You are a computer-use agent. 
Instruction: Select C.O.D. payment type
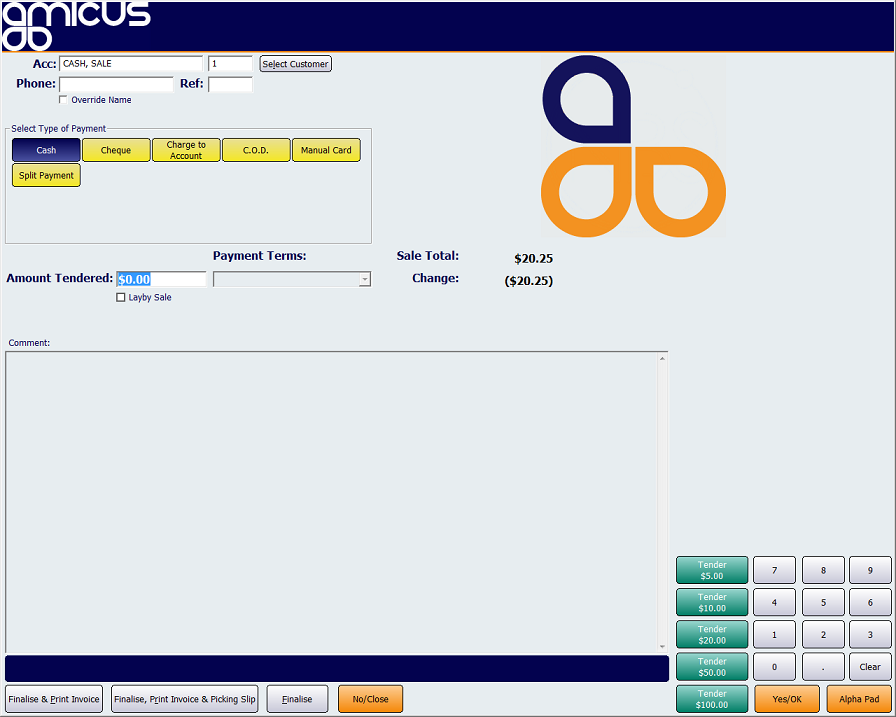click(256, 150)
